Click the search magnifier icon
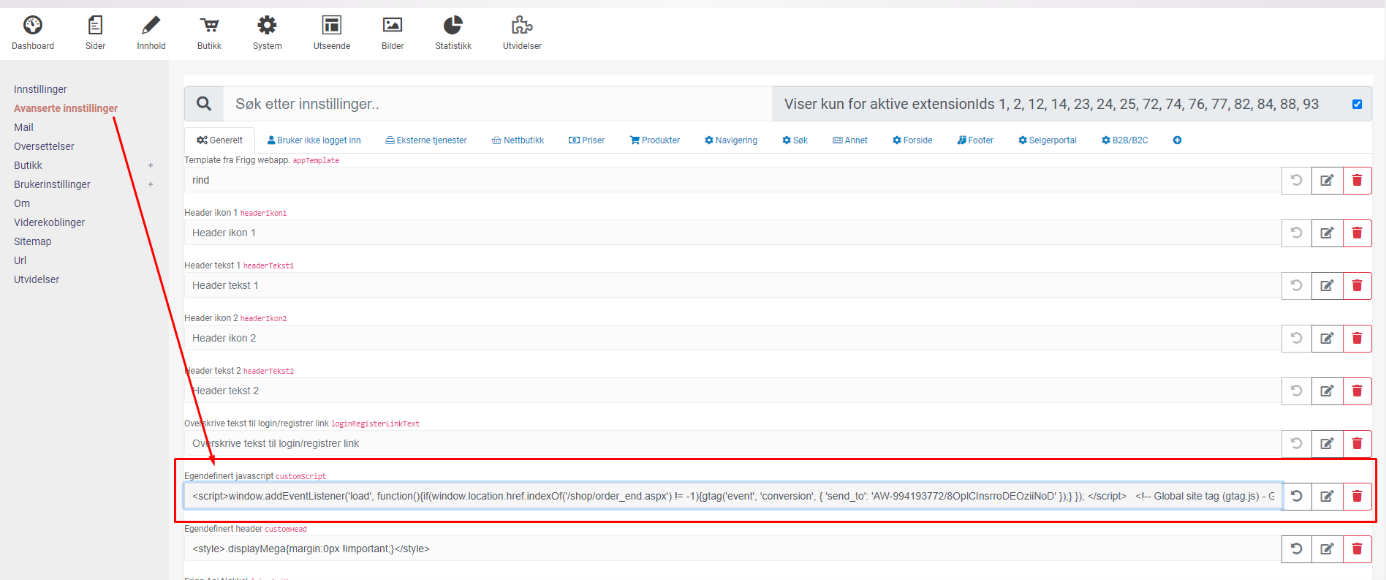 pyautogui.click(x=204, y=104)
